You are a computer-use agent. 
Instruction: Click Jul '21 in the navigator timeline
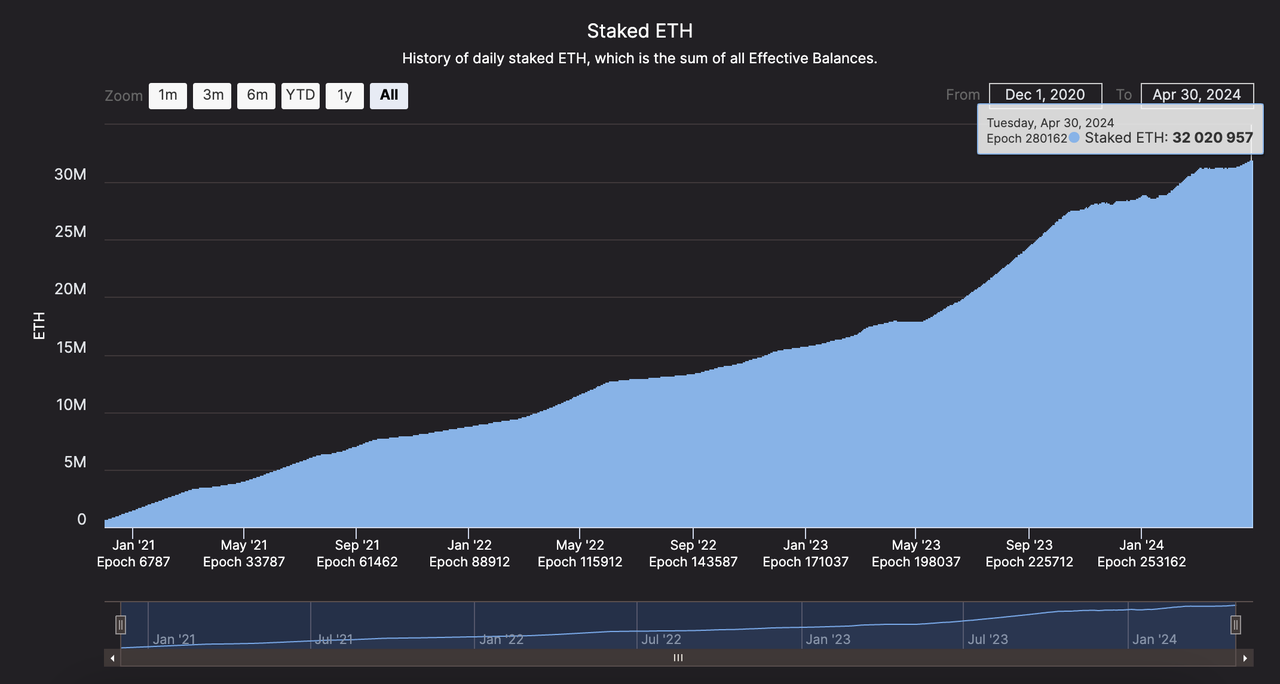tap(334, 639)
